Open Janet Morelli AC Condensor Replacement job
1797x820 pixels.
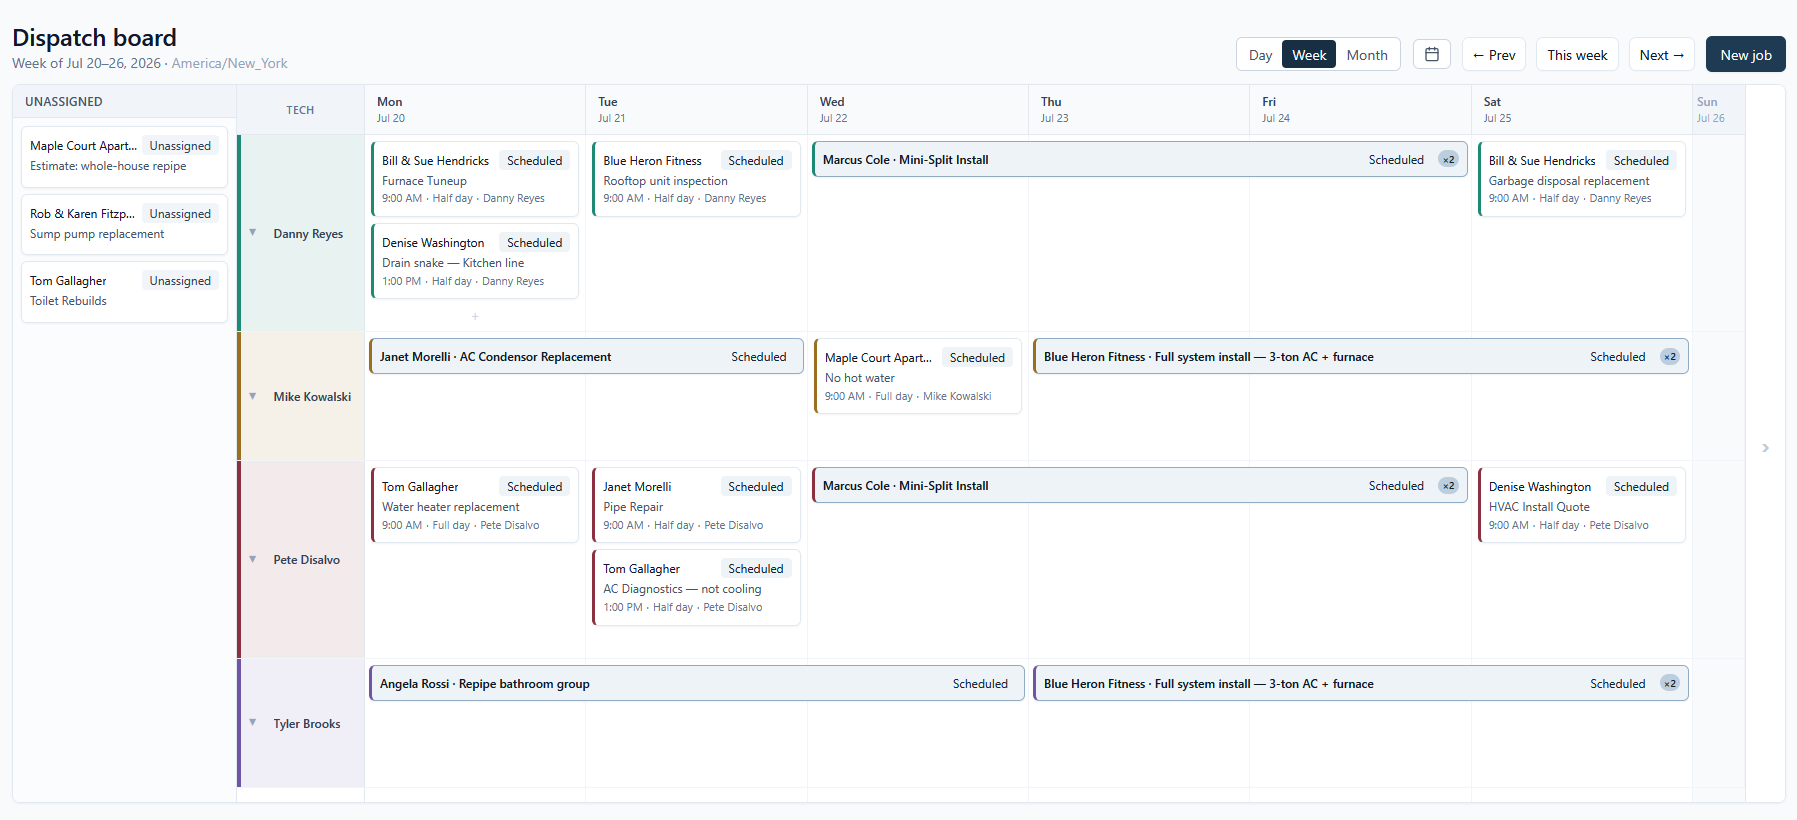click(x=586, y=357)
